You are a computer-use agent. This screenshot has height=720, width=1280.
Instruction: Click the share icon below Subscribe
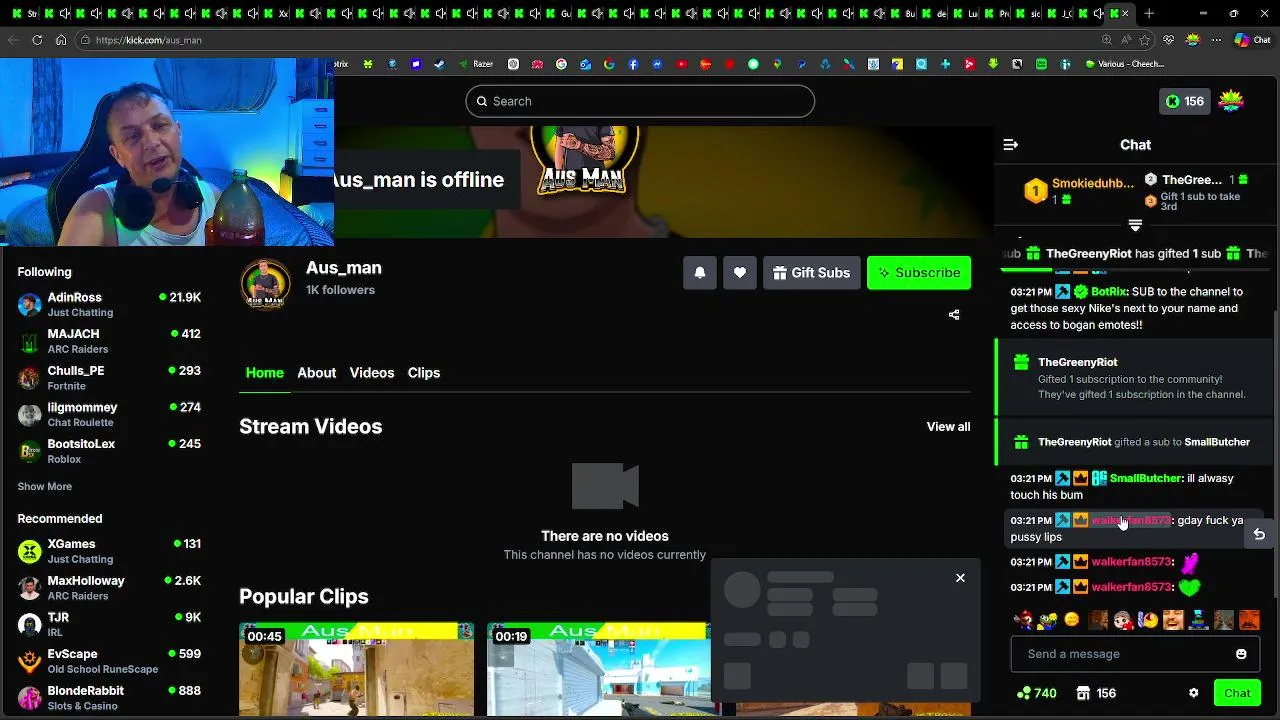click(x=954, y=315)
